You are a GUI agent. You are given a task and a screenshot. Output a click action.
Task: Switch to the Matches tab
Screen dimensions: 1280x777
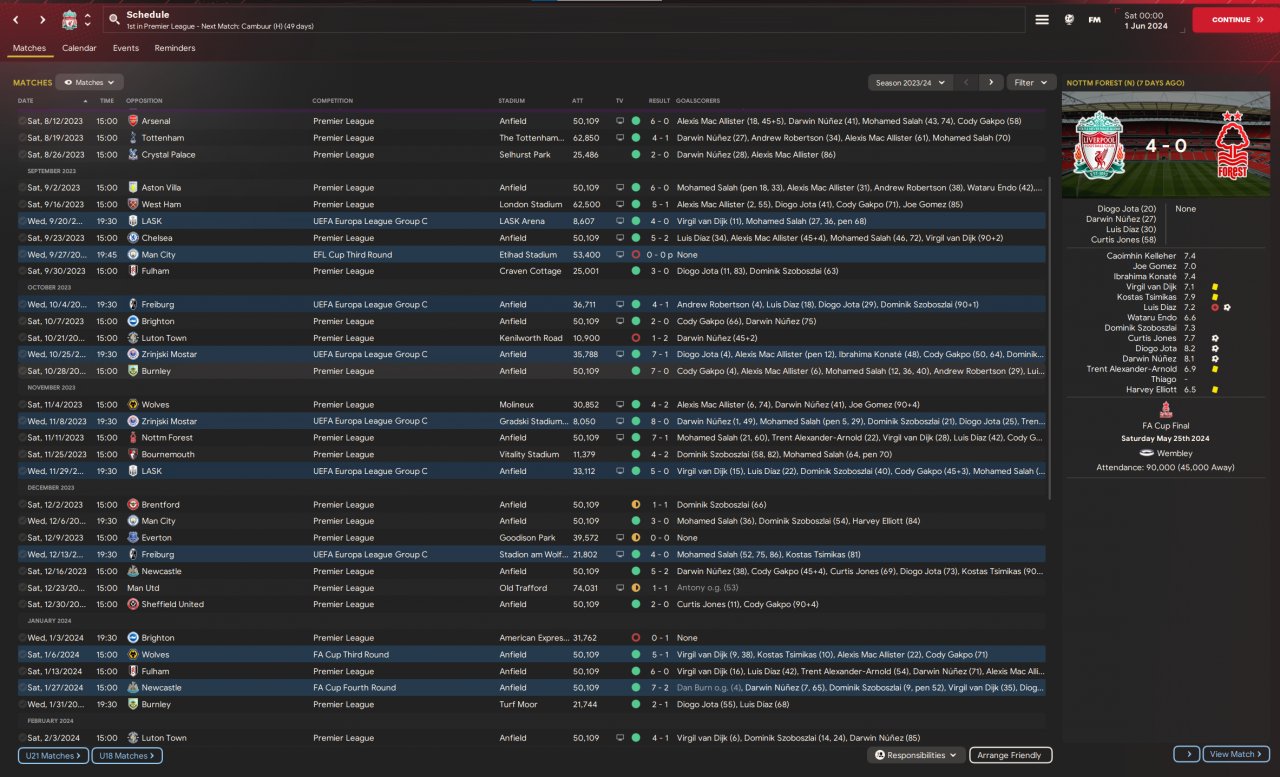point(29,48)
